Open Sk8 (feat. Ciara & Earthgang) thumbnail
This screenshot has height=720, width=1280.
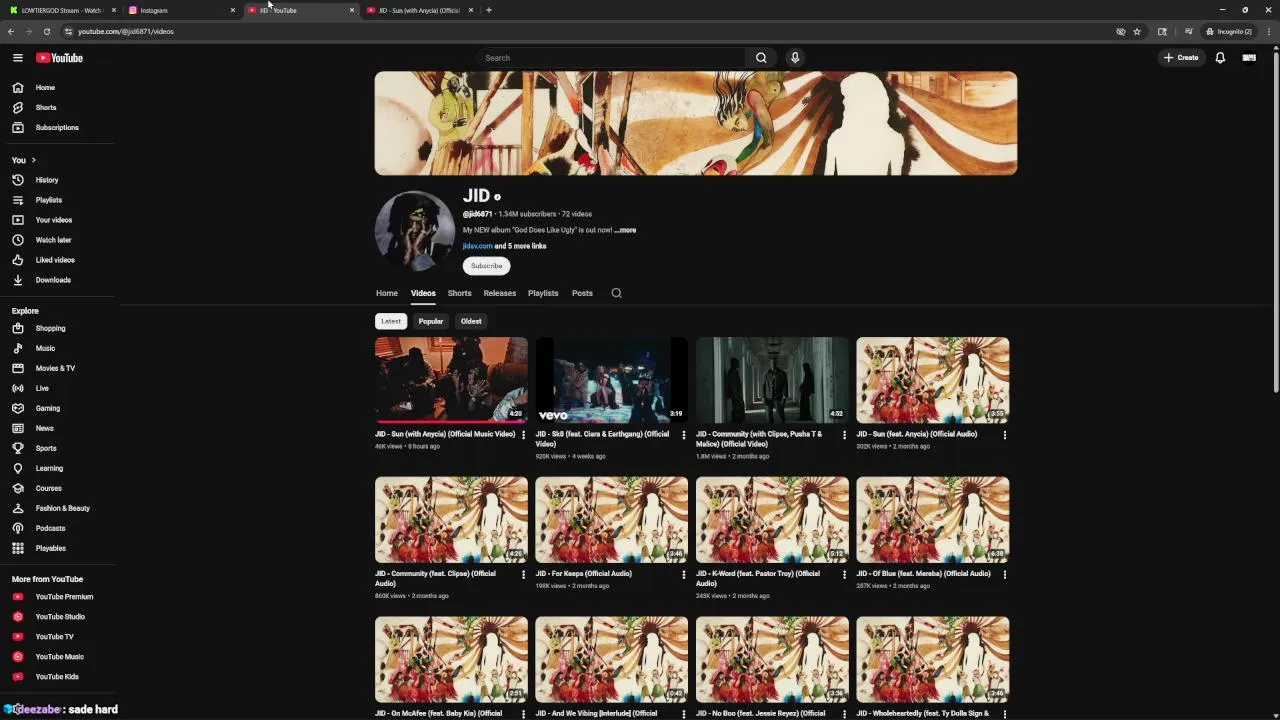612,380
